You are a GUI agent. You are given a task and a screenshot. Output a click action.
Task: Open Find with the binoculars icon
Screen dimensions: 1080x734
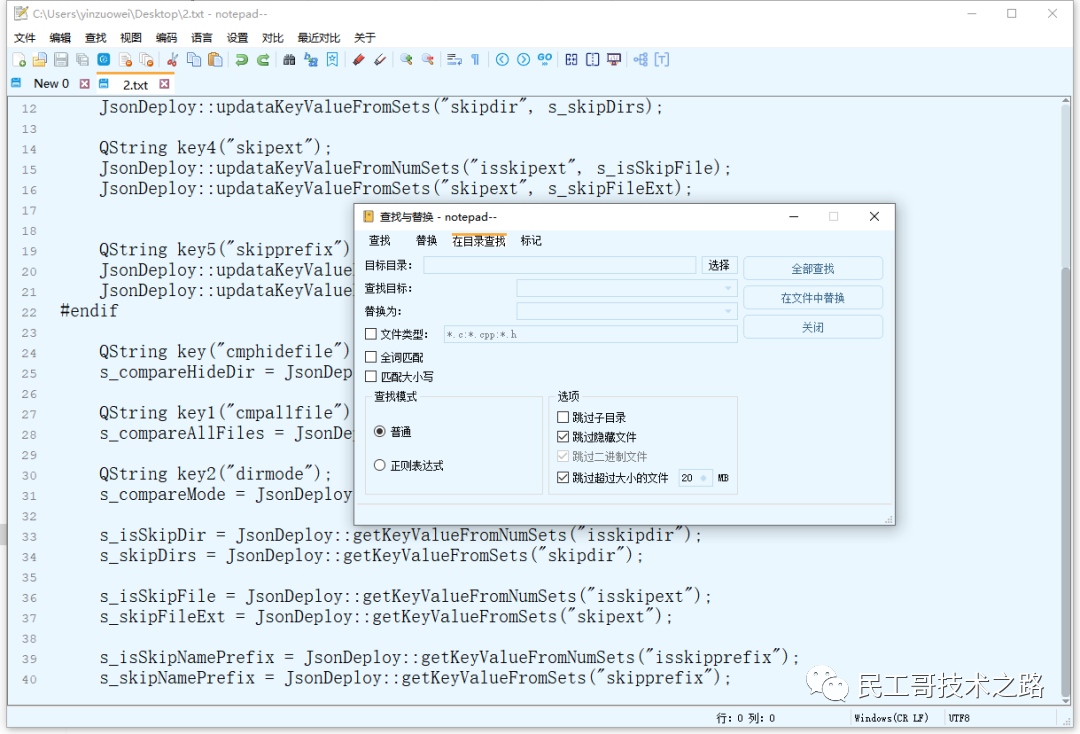coord(289,60)
